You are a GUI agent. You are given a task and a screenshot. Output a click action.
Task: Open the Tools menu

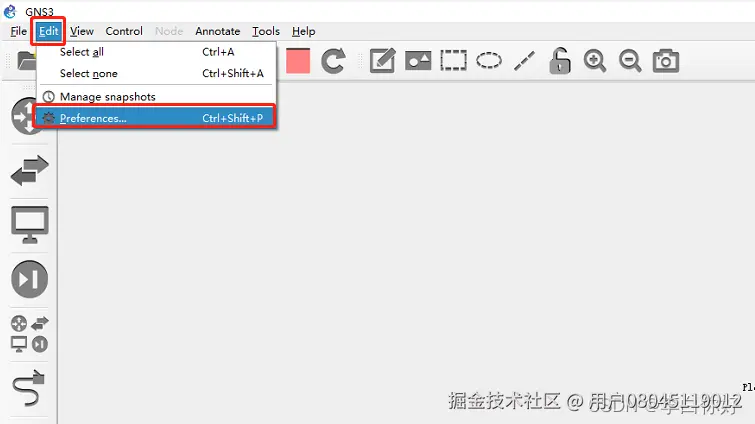[x=266, y=31]
